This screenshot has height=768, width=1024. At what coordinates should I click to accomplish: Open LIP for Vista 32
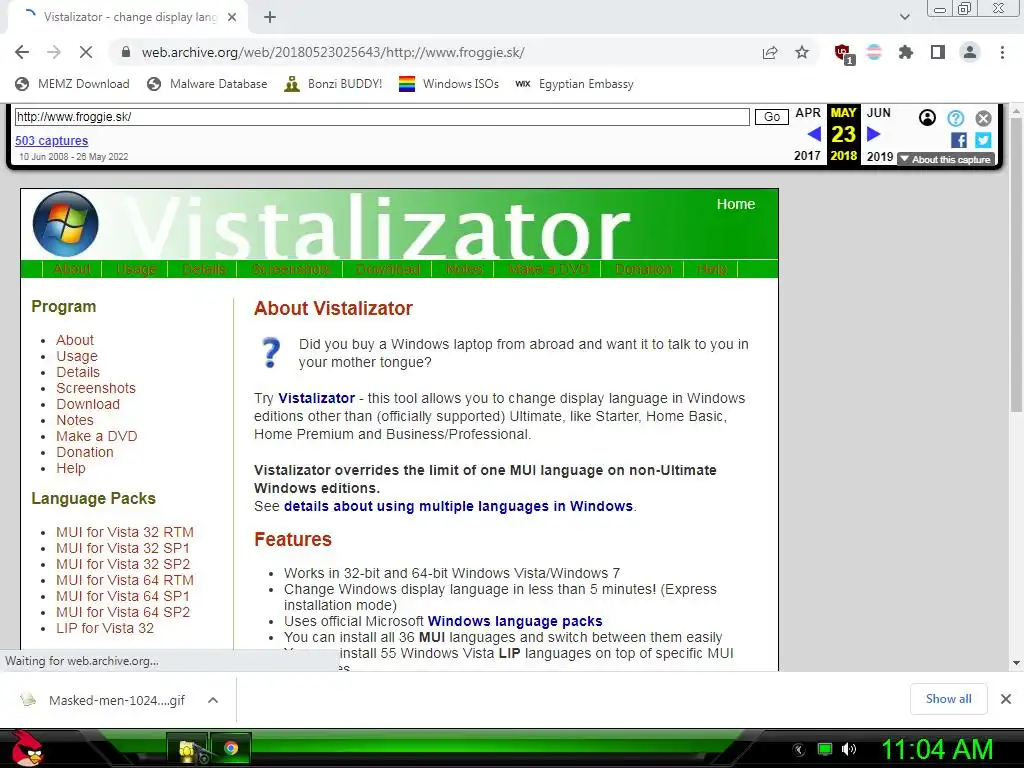(x=105, y=628)
